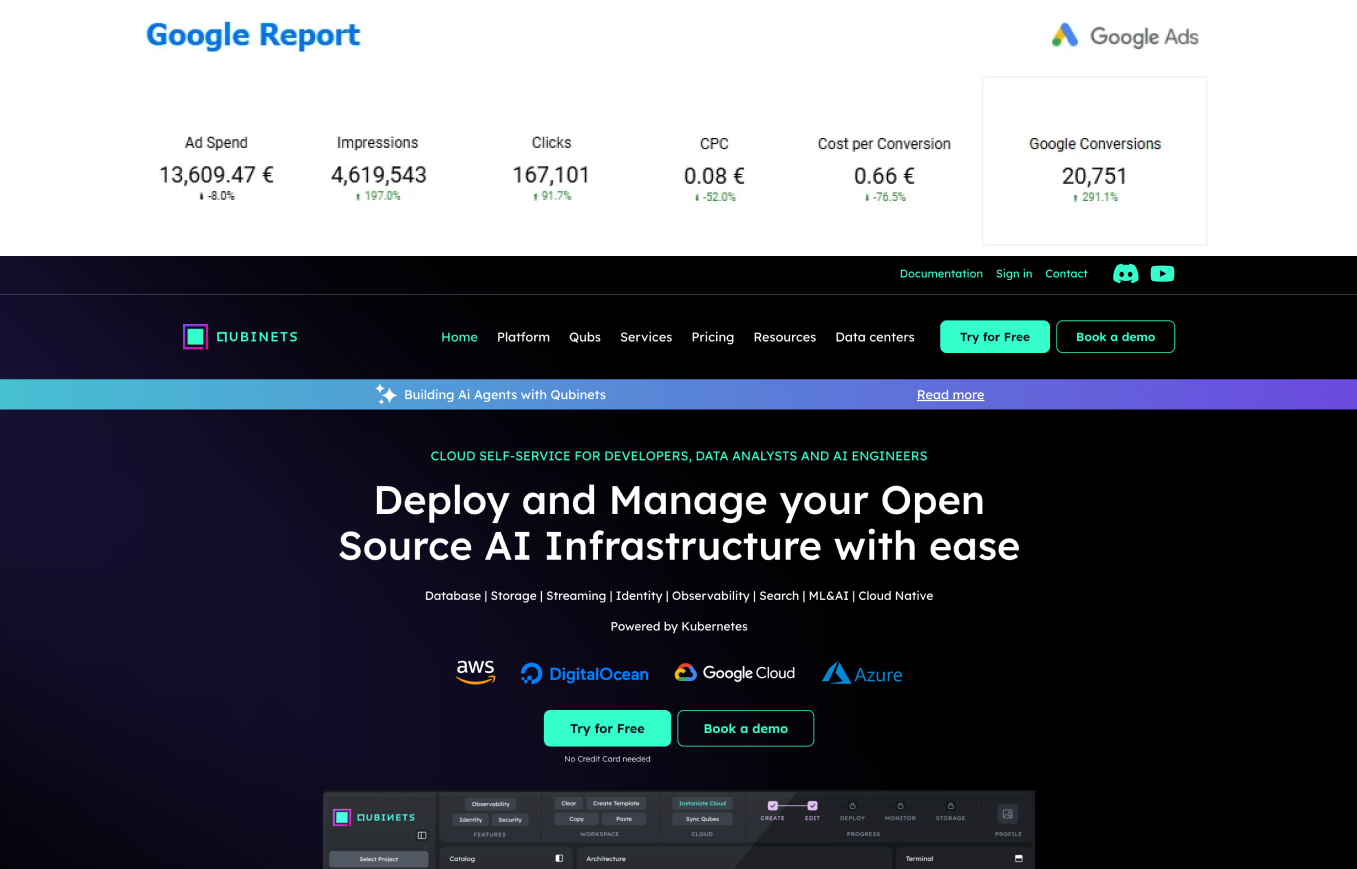
Task: Click Book a demo in the navbar
Action: 1115,337
